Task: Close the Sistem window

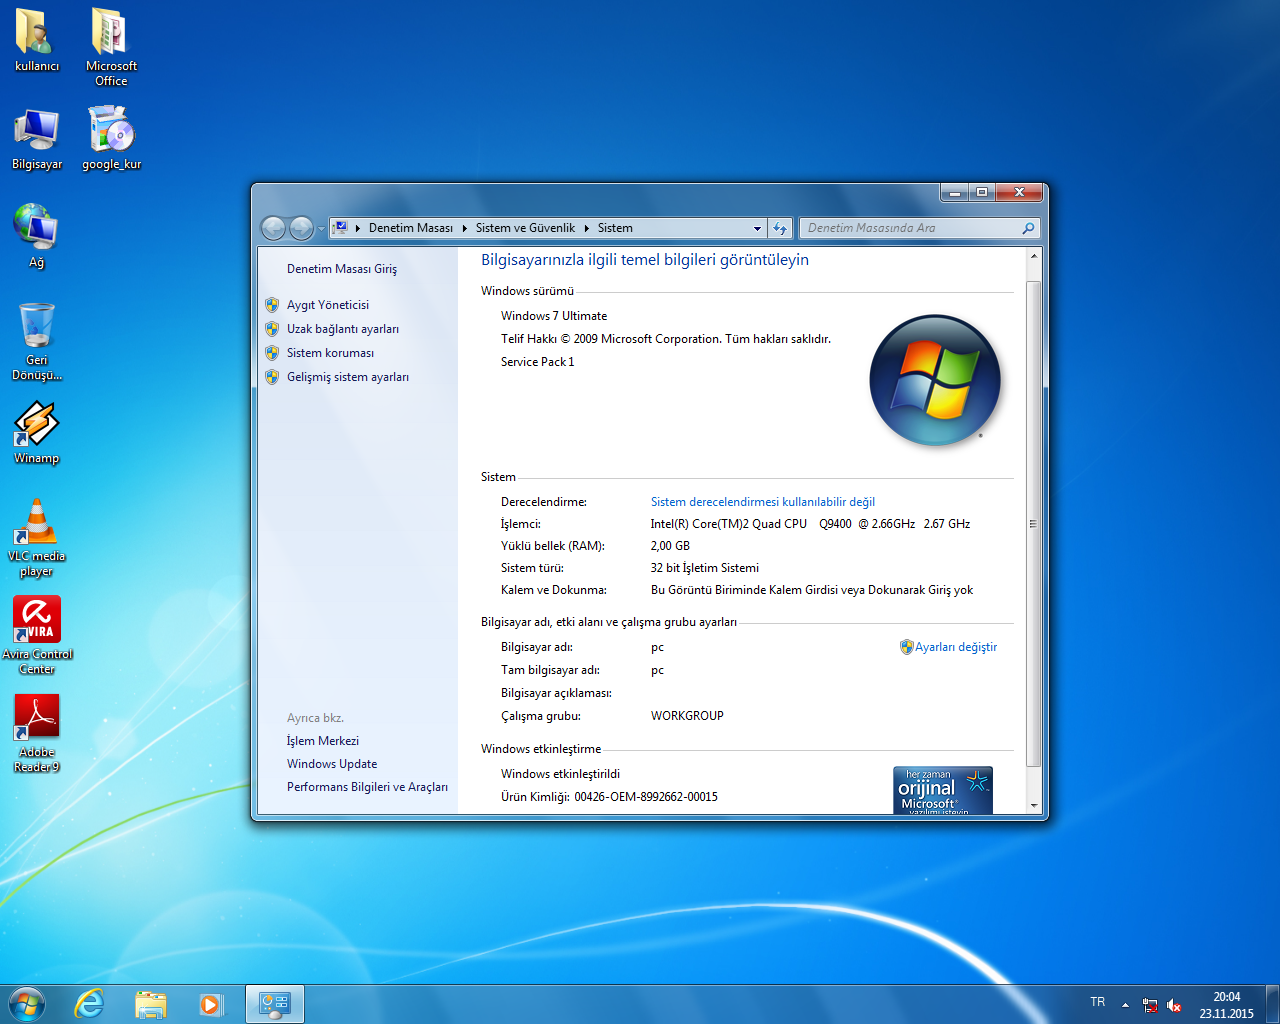Action: pyautogui.click(x=1020, y=192)
